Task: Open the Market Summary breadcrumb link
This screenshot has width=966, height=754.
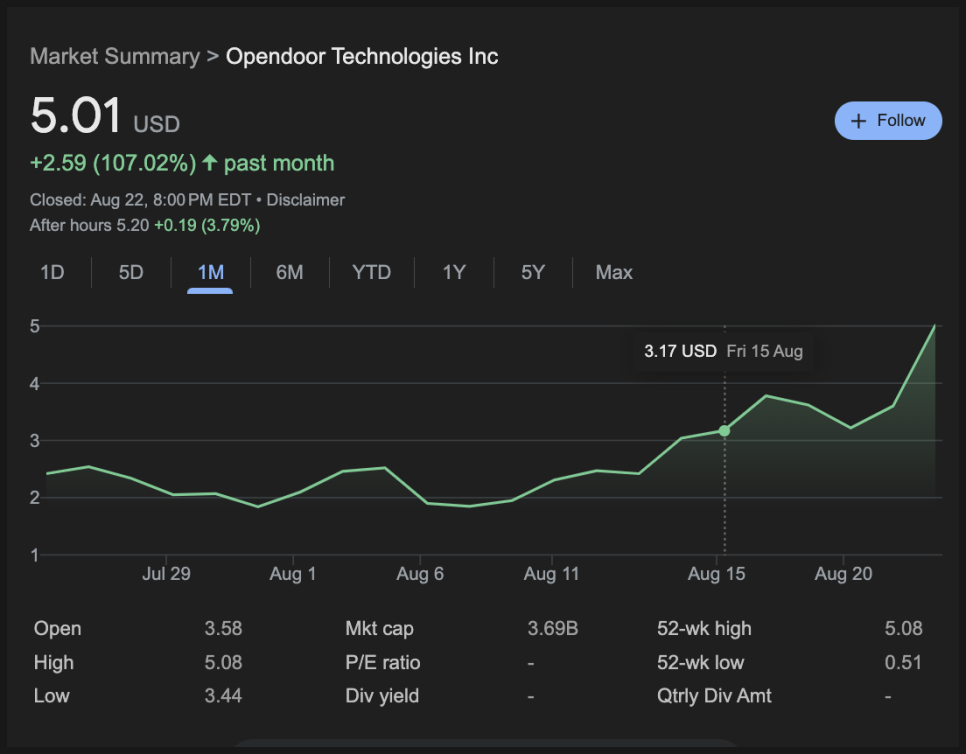Action: coord(115,57)
